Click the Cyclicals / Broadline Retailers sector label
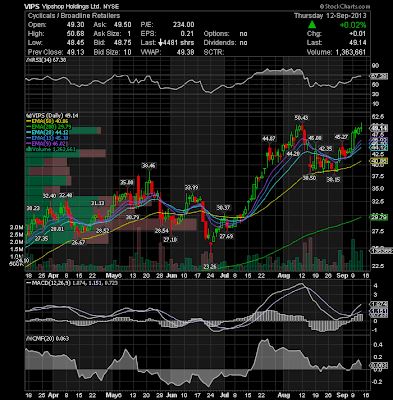Viewport: 393px width, 400px height. (74, 16)
